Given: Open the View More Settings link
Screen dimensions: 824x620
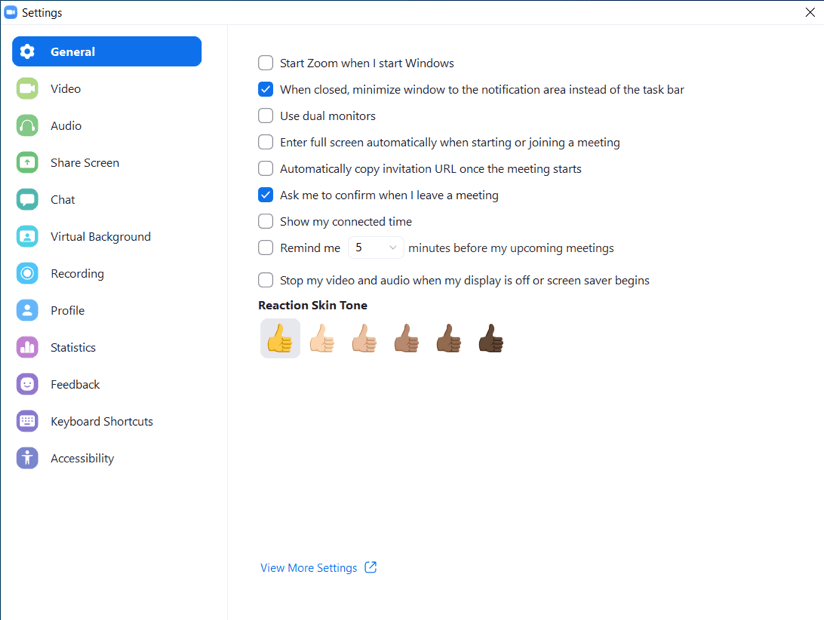Looking at the screenshot, I should (x=318, y=568).
